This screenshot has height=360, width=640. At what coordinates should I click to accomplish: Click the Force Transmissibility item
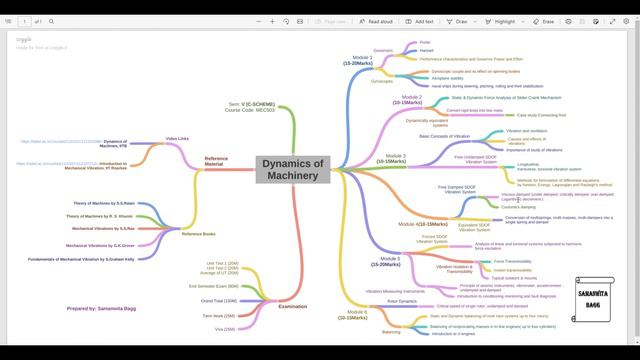click(x=513, y=261)
